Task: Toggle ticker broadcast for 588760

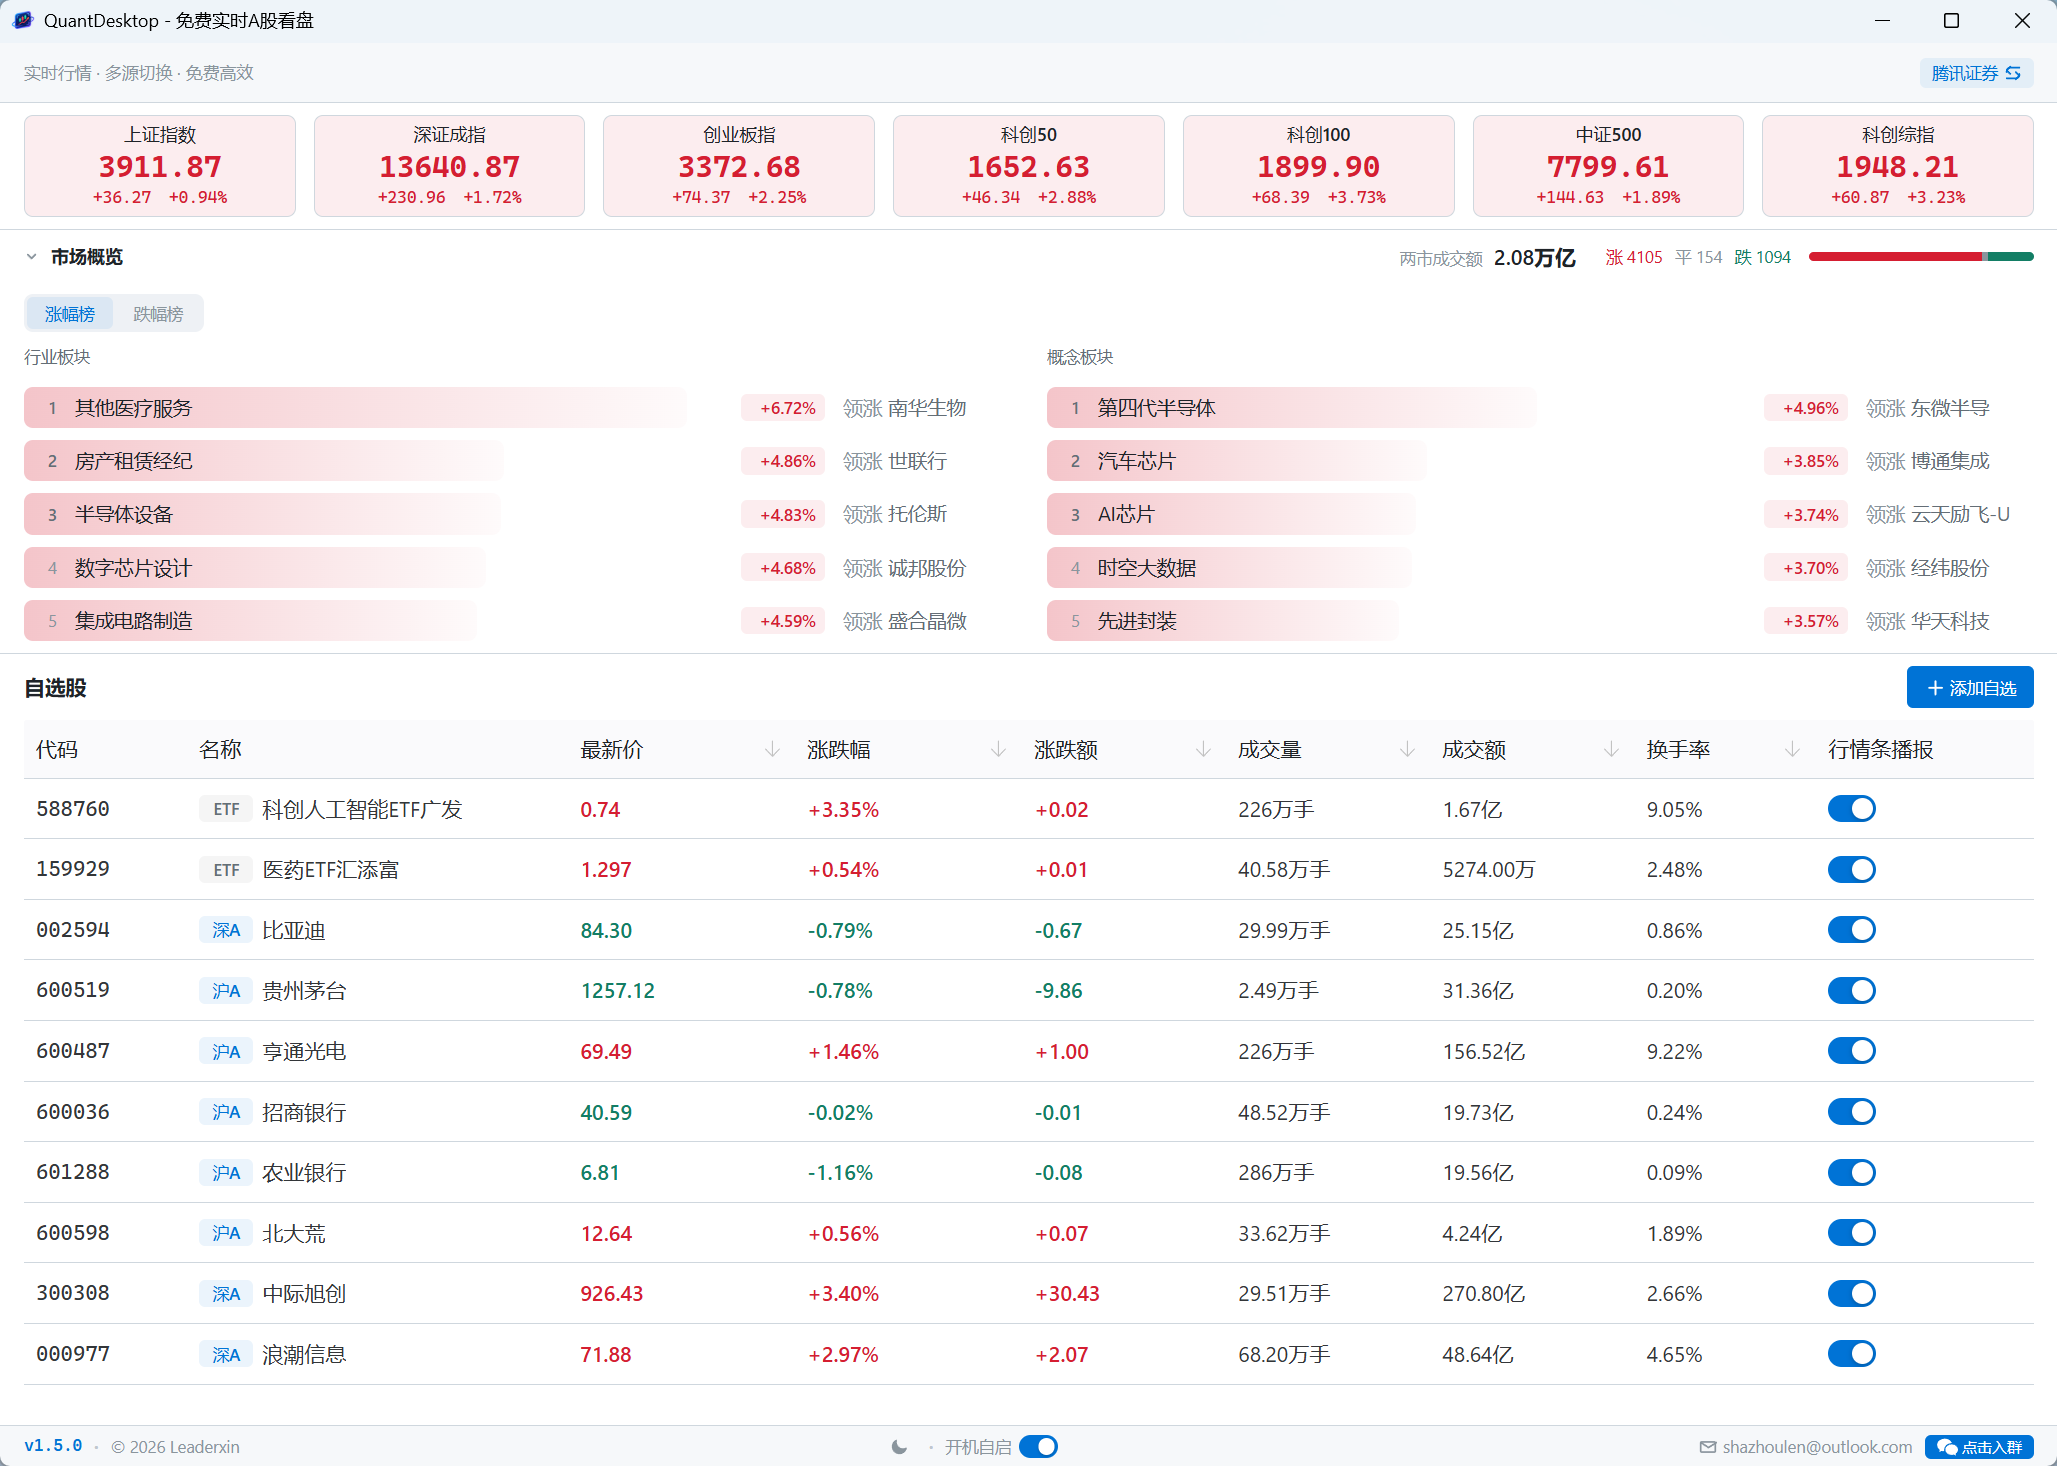Action: pyautogui.click(x=1851, y=809)
